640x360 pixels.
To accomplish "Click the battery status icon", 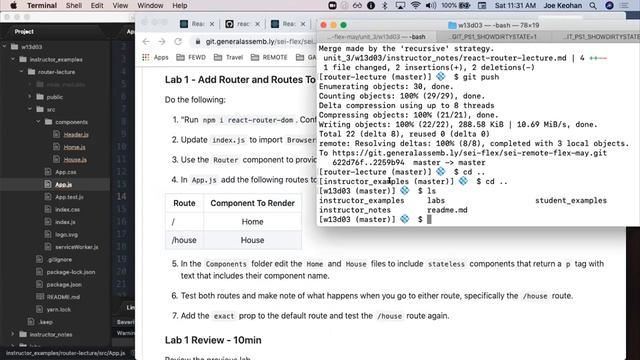I will click(x=464, y=5).
